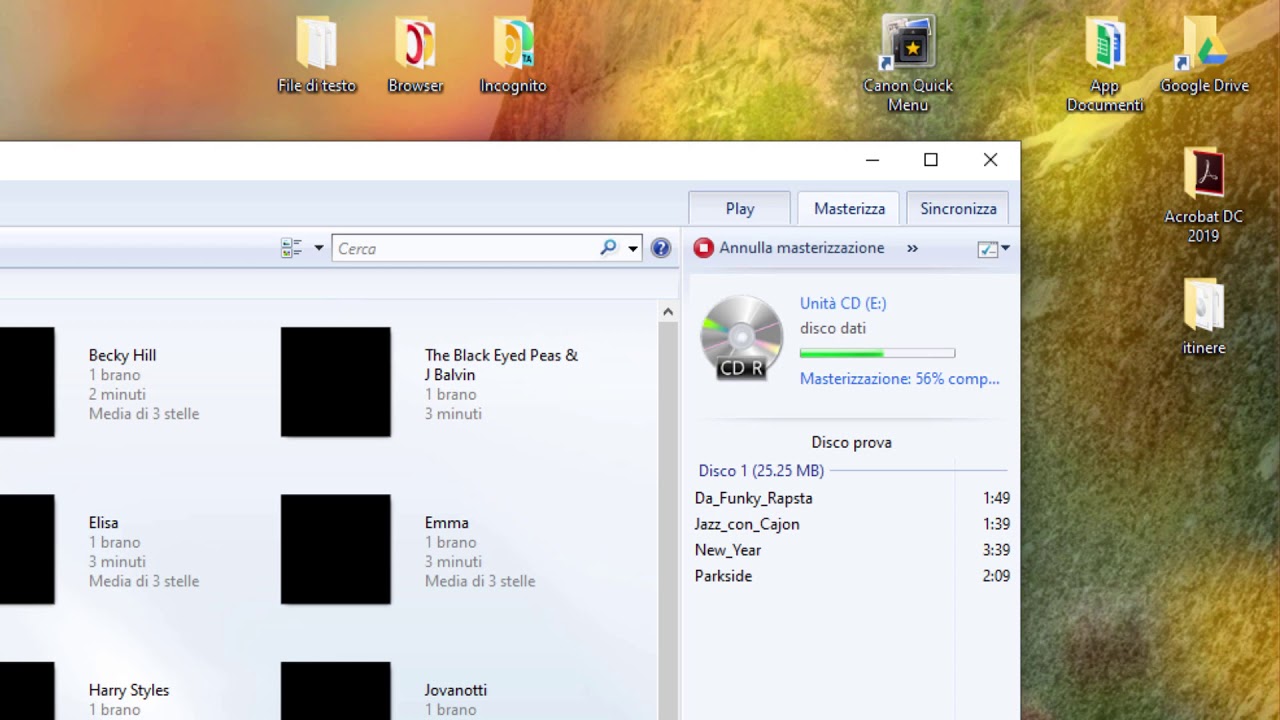Maximize the media player window
Image resolution: width=1280 pixels, height=720 pixels.
click(931, 160)
